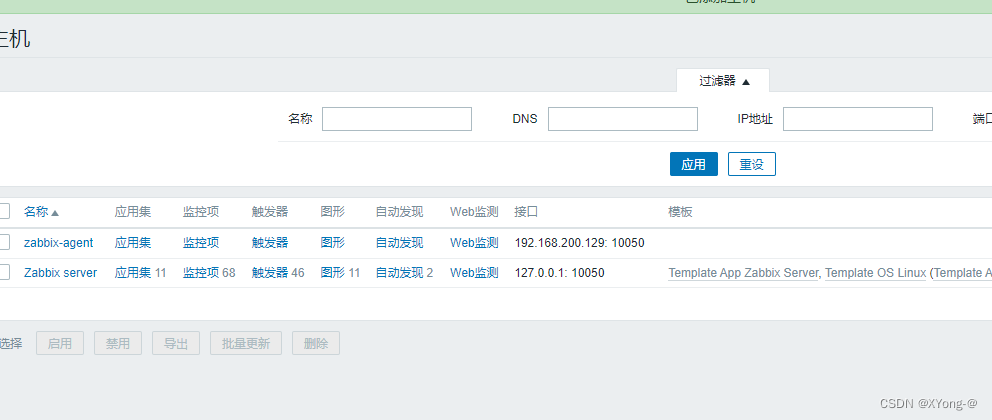
Task: Toggle the select-all checkbox in table header
Action: pos(4,211)
